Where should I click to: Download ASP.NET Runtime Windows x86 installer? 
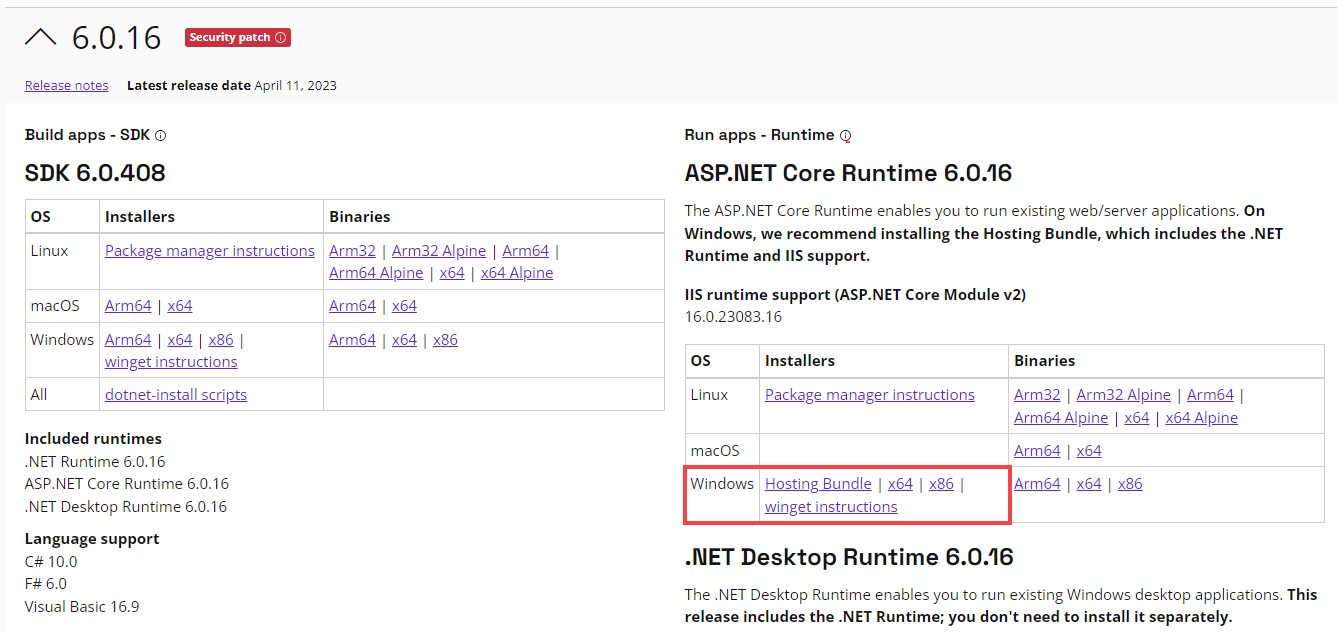pyautogui.click(x=941, y=484)
